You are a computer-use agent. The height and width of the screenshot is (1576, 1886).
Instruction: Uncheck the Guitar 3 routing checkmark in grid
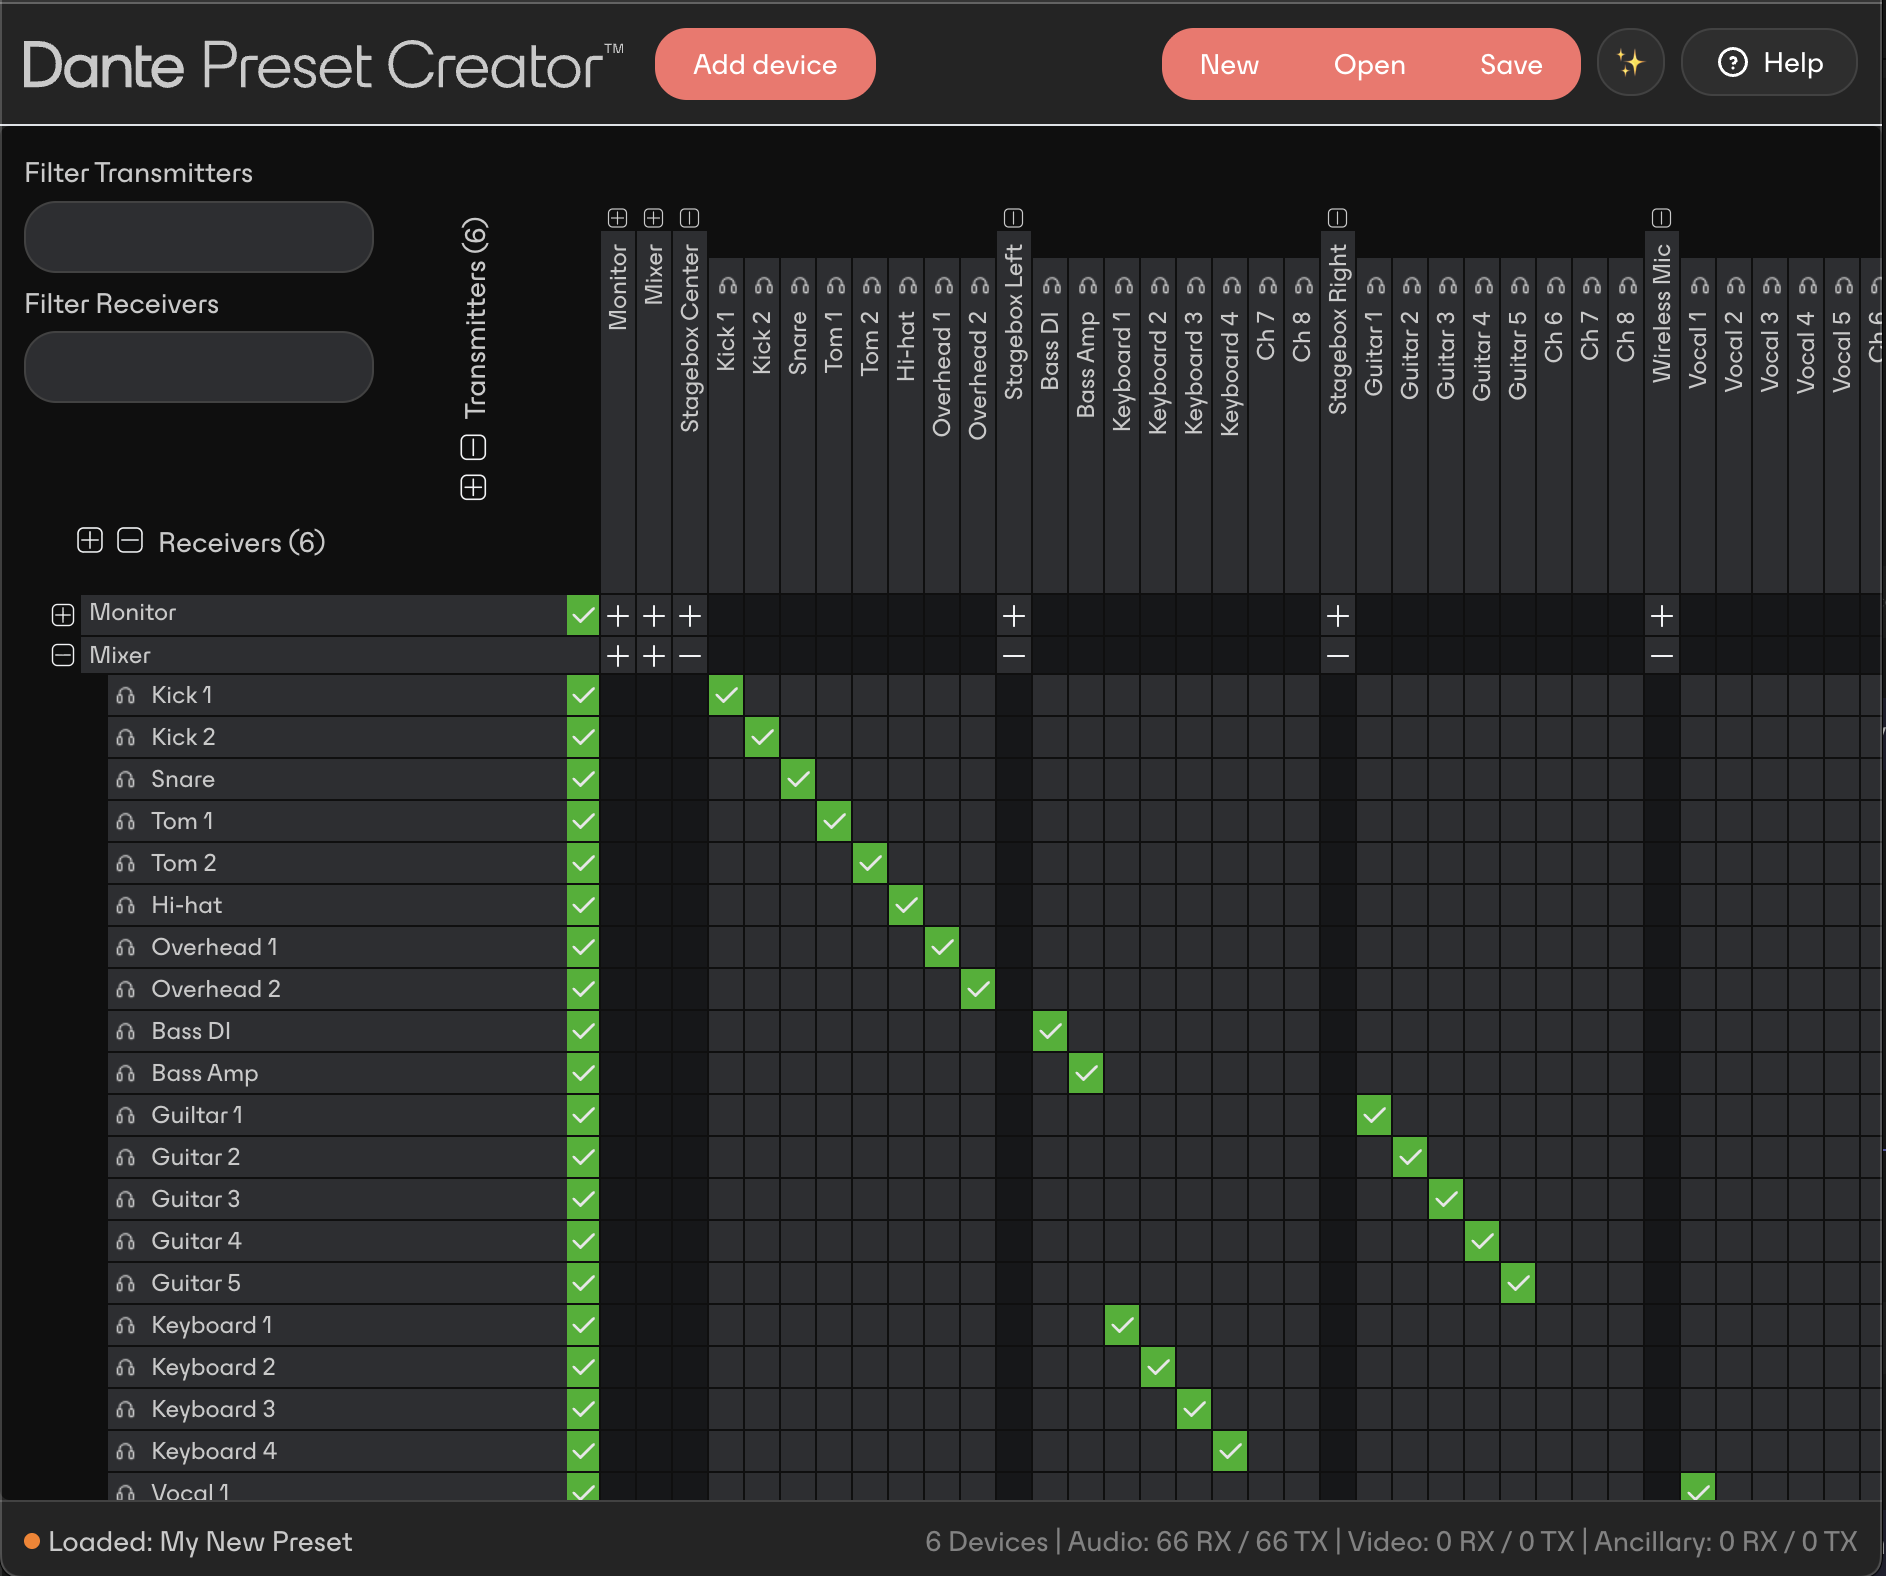coord(1445,1199)
